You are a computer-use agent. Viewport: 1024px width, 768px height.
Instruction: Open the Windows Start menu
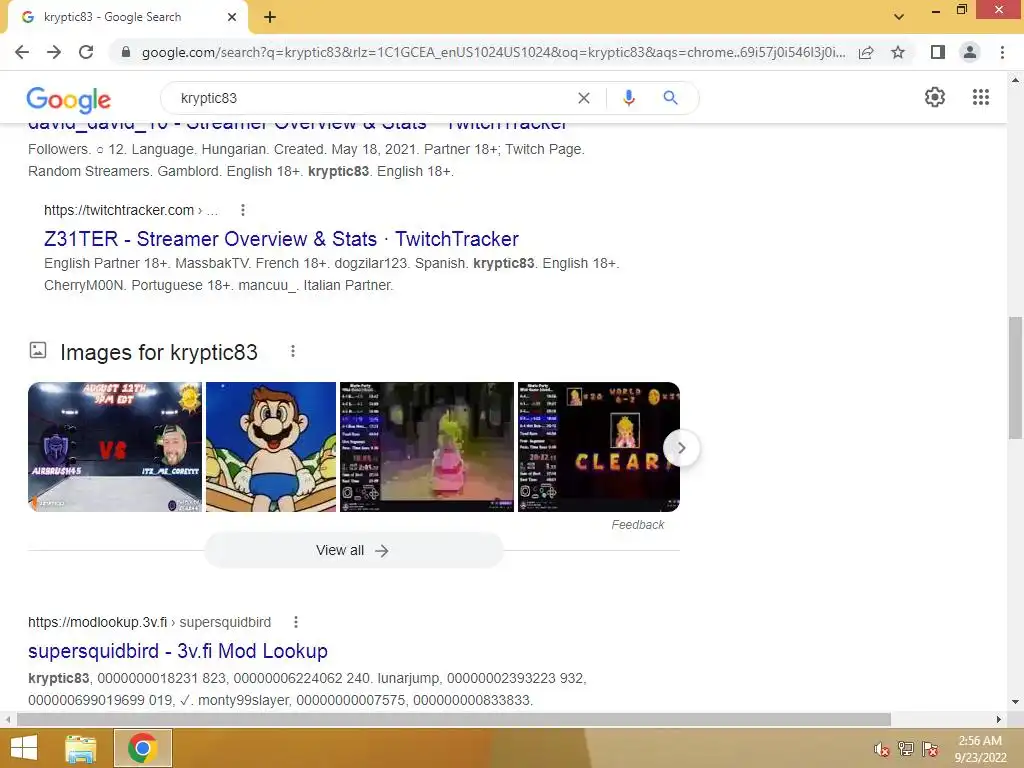[24, 748]
